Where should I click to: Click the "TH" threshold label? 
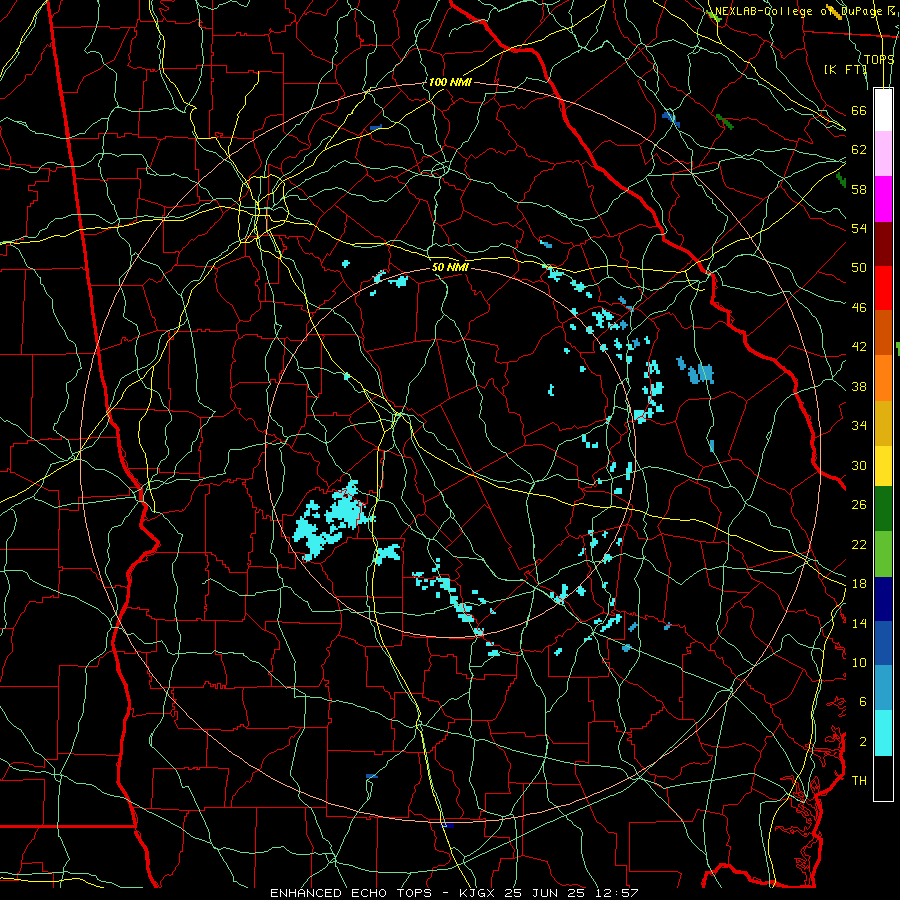pyautogui.click(x=859, y=781)
